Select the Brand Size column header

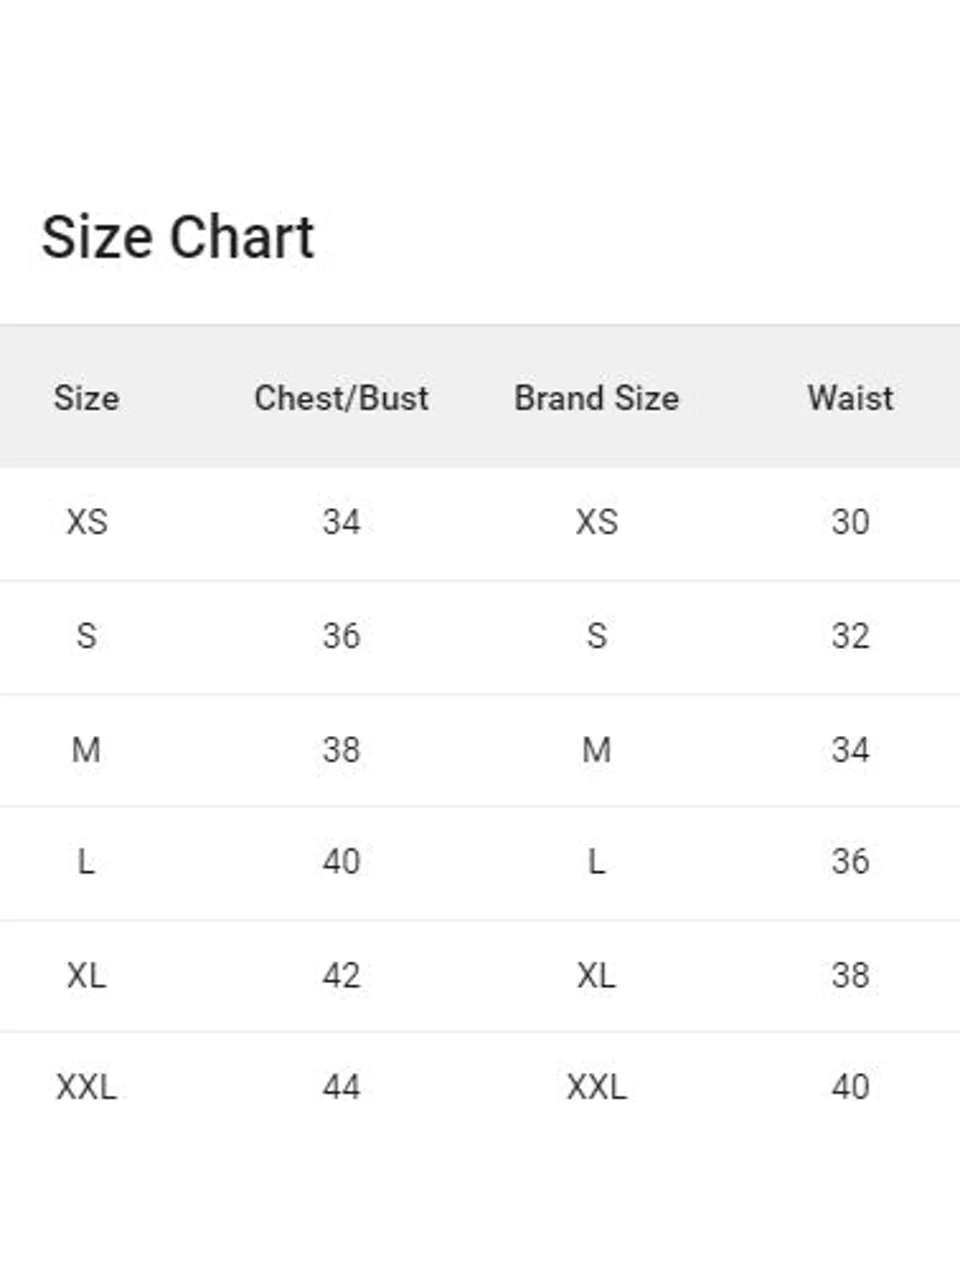tap(596, 398)
